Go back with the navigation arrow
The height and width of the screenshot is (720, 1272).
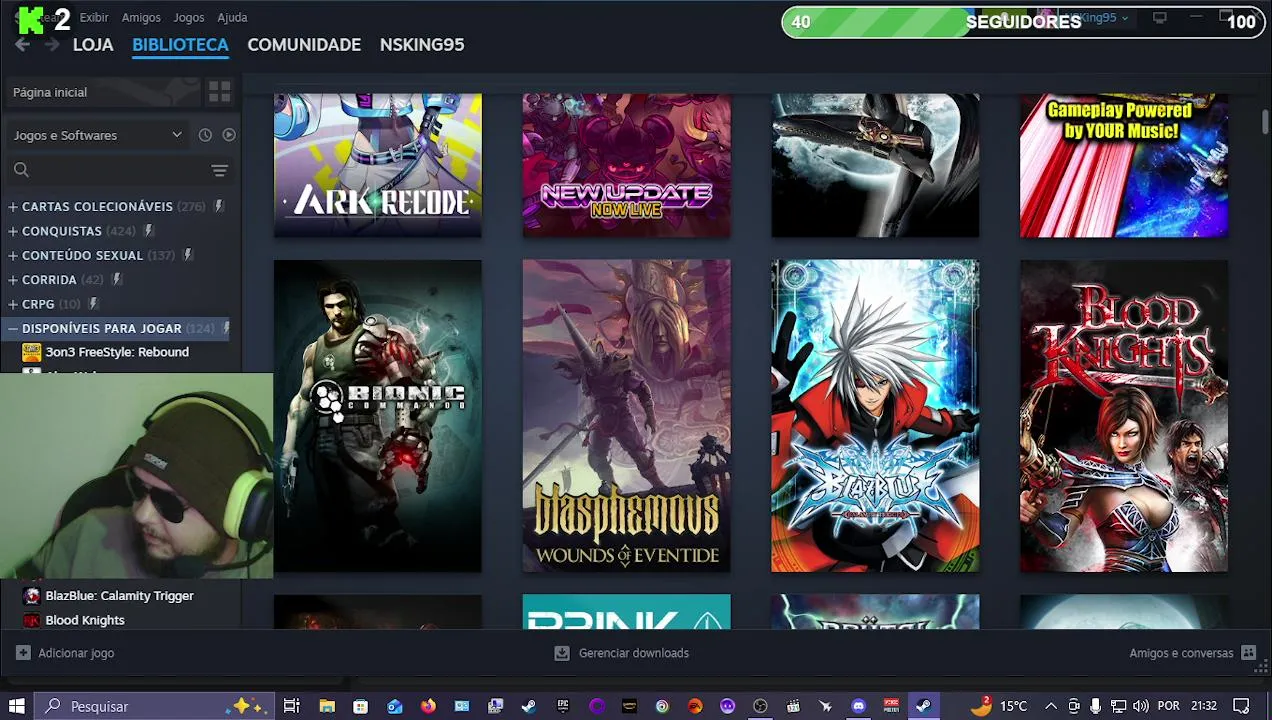click(x=22, y=45)
